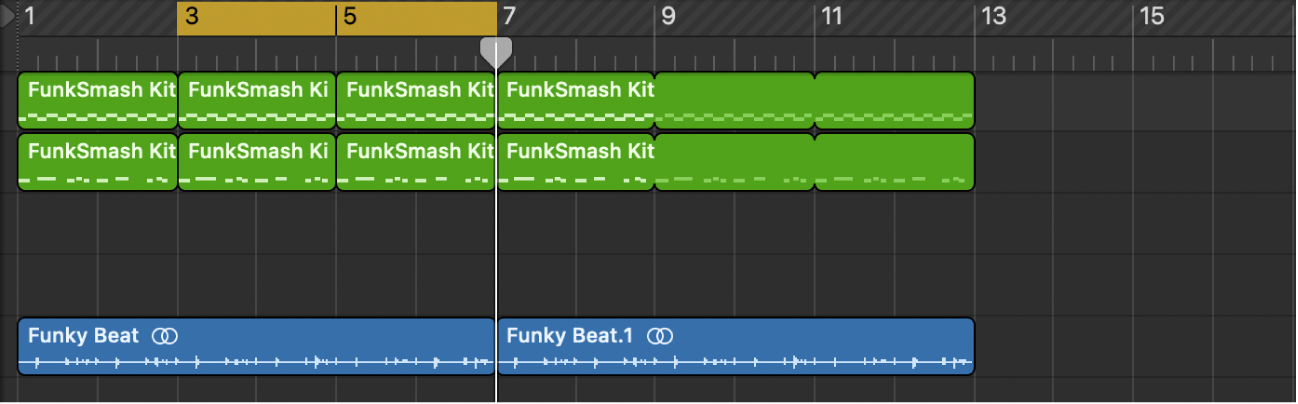1298x404 pixels.
Task: Click bar 15 in the ruler
Action: (1152, 17)
